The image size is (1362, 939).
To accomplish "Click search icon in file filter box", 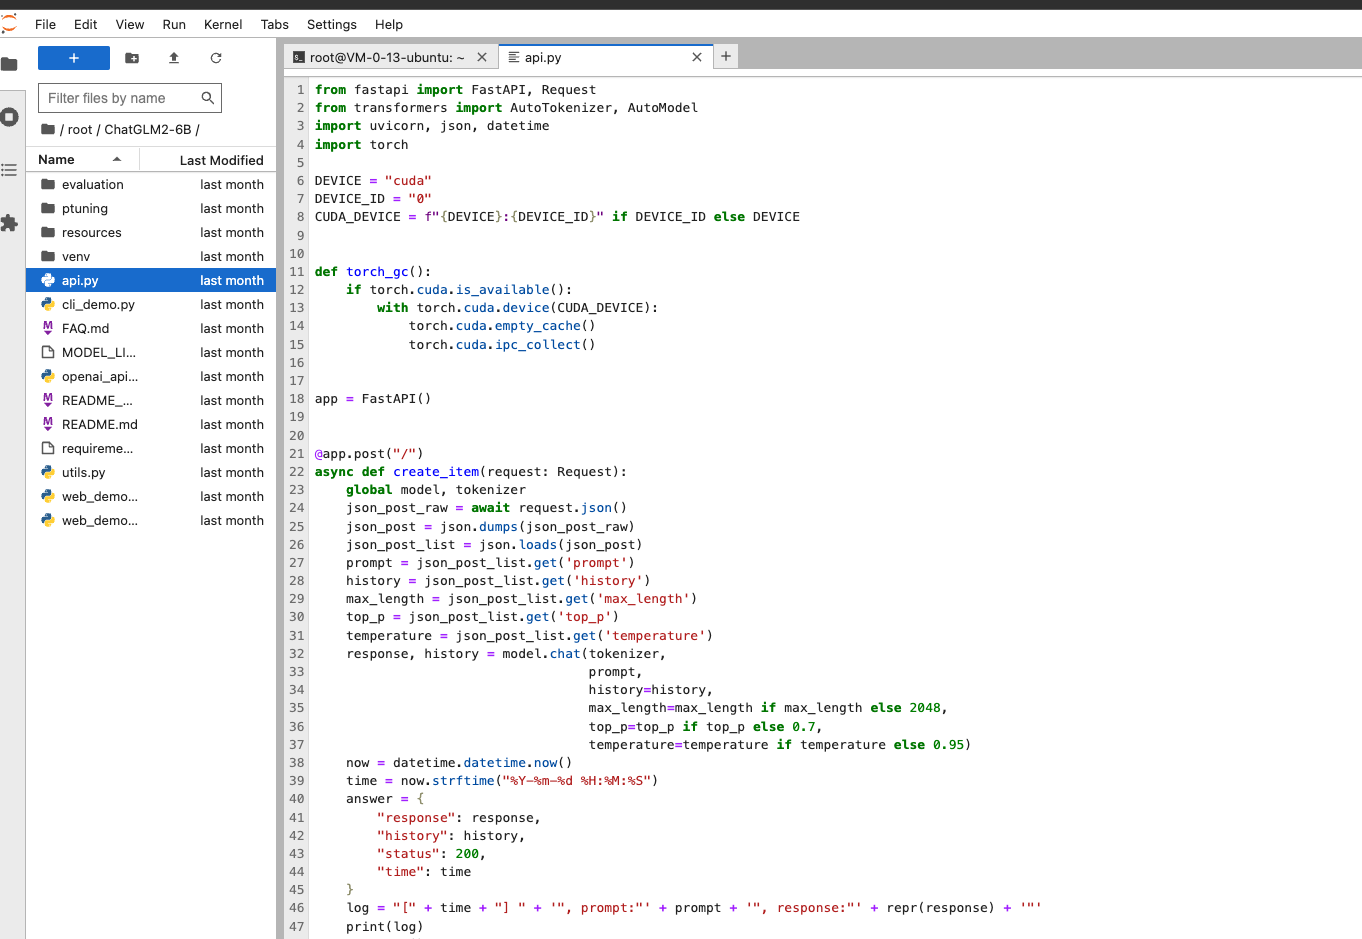I will pyautogui.click(x=208, y=98).
